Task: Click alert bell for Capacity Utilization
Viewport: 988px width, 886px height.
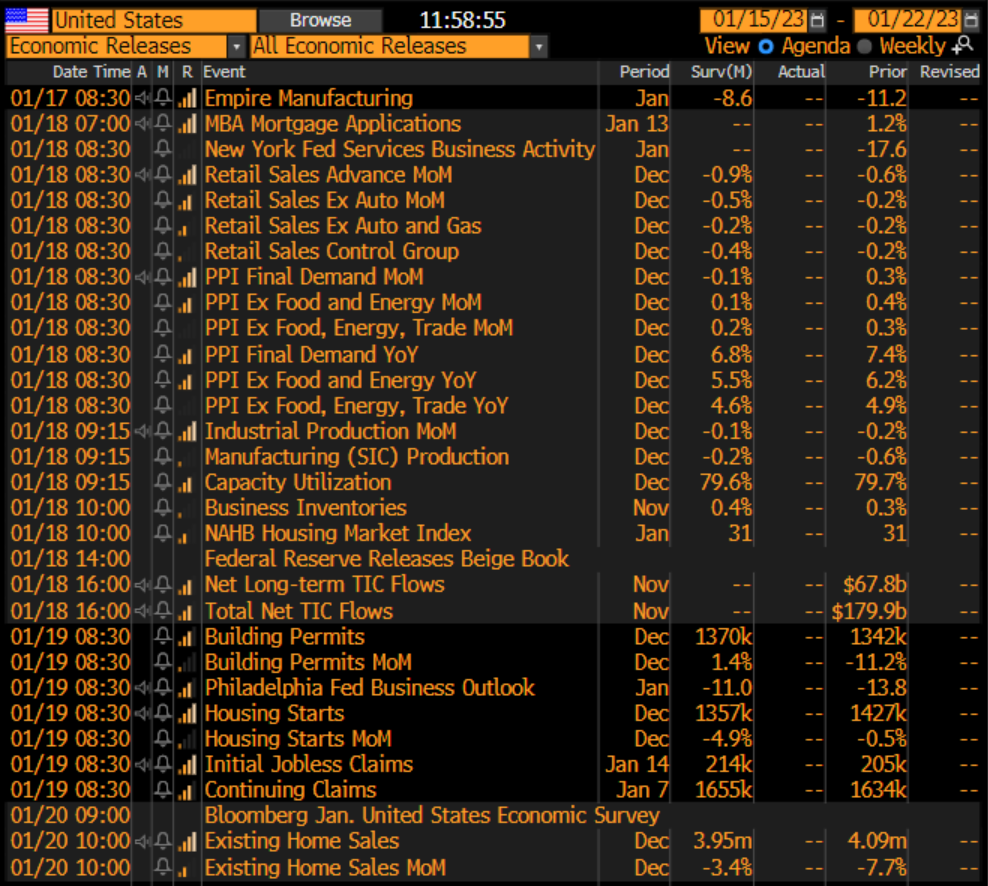Action: pos(163,482)
